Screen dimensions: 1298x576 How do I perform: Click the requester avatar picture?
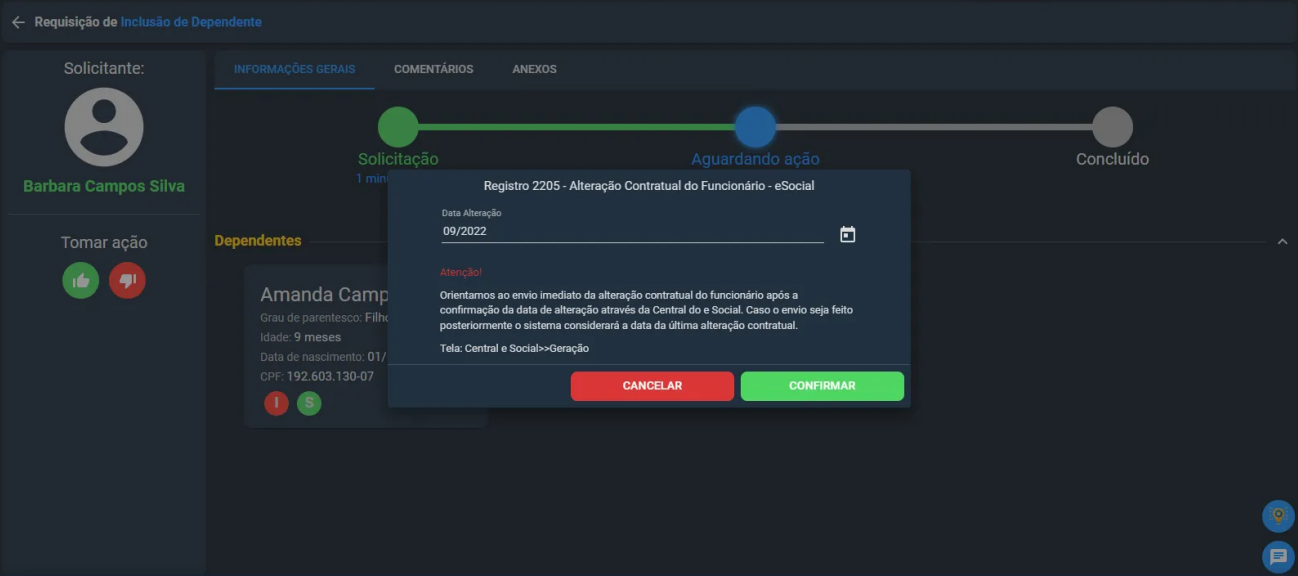point(104,127)
